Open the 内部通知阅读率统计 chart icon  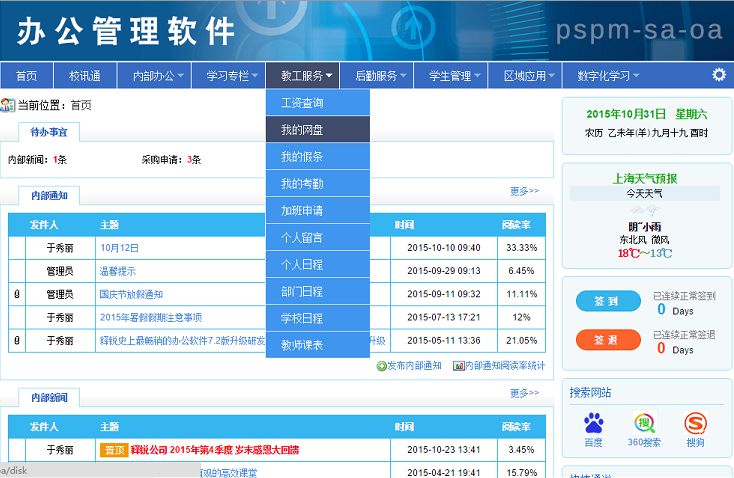[x=458, y=366]
